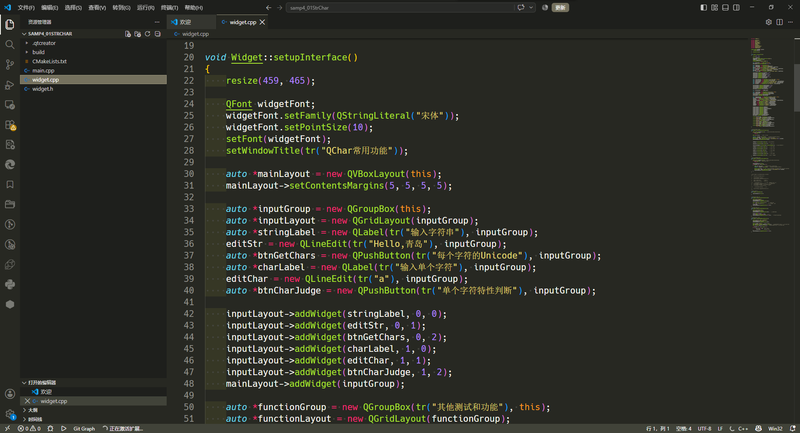
Task: Open the Remote Explorer view
Action: click(x=10, y=105)
